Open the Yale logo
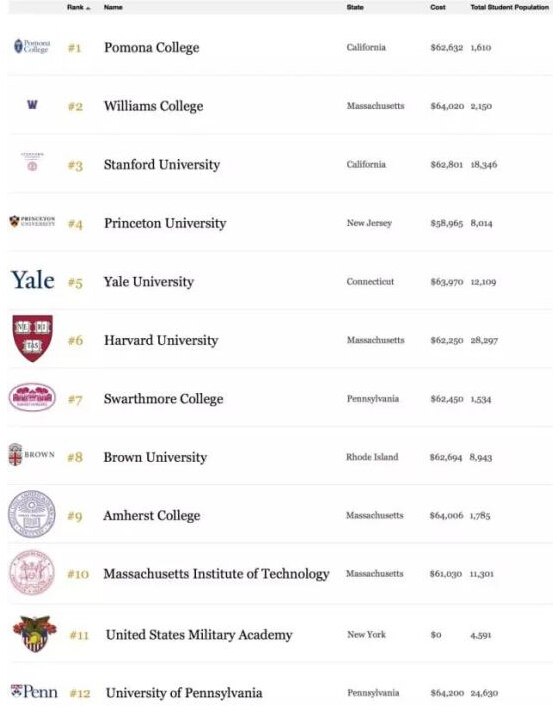 click(x=32, y=280)
